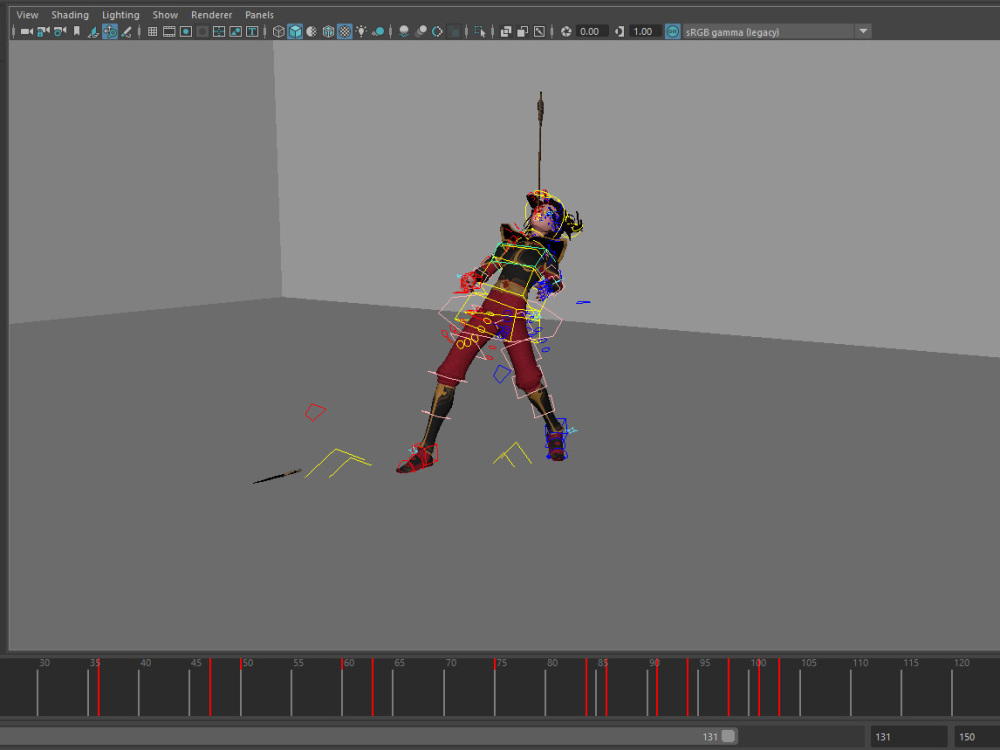Viewport: 1000px width, 750px height.
Task: Toggle the Safe Action overlay
Action: pyautogui.click(x=235, y=31)
